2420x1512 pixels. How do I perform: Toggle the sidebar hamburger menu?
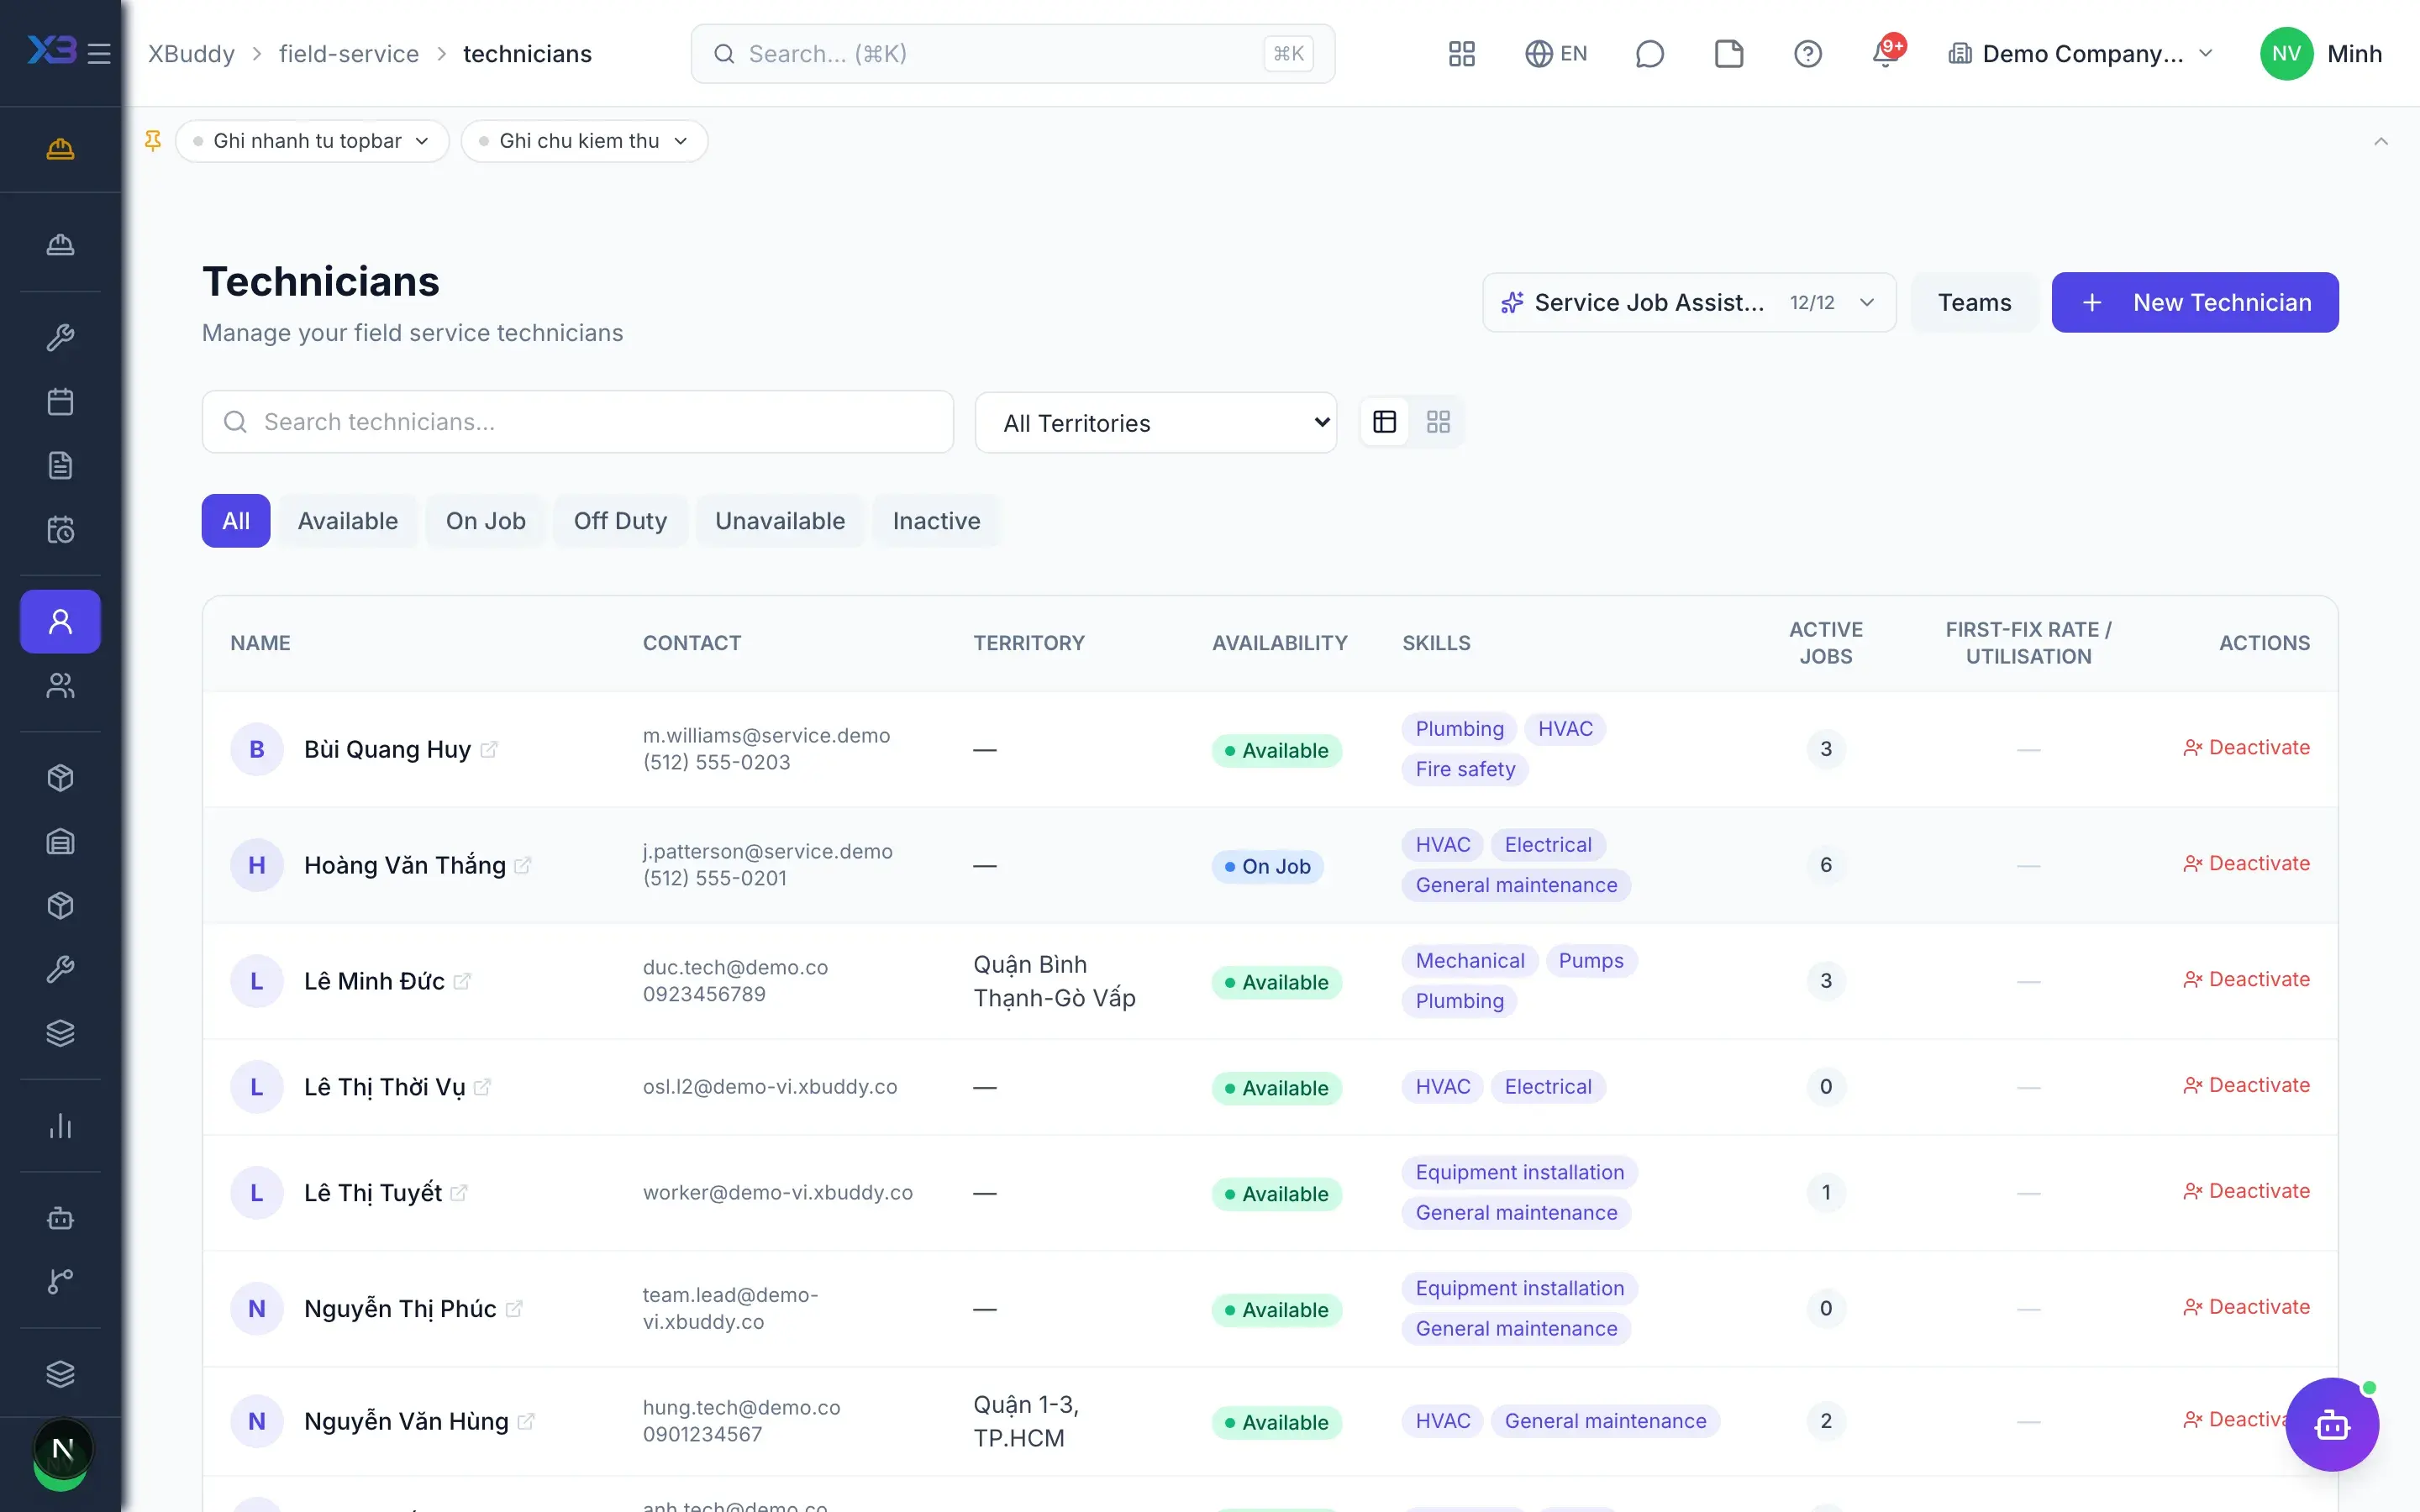tap(99, 53)
